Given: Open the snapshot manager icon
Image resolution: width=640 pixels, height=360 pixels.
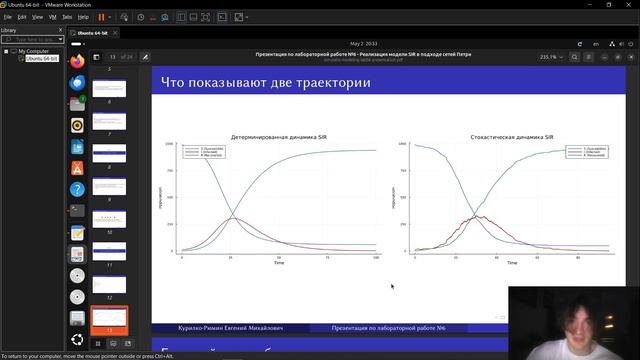Looking at the screenshot, I should tap(164, 17).
